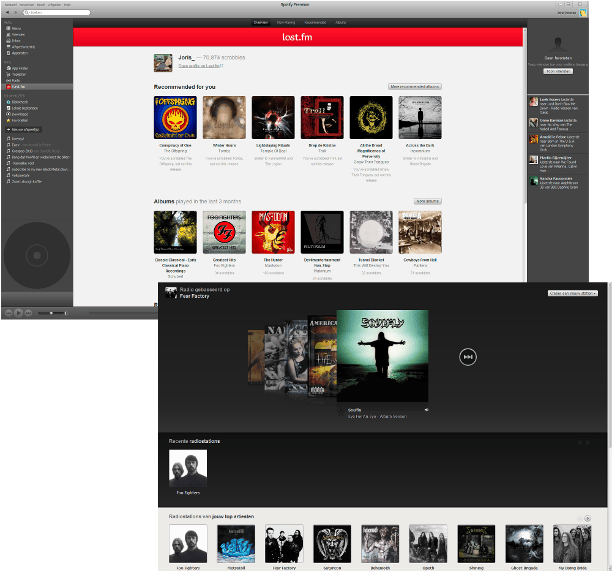Image resolution: width=612 pixels, height=574 pixels.
Task: Switch to the Recommended tab
Action: [x=315, y=23]
